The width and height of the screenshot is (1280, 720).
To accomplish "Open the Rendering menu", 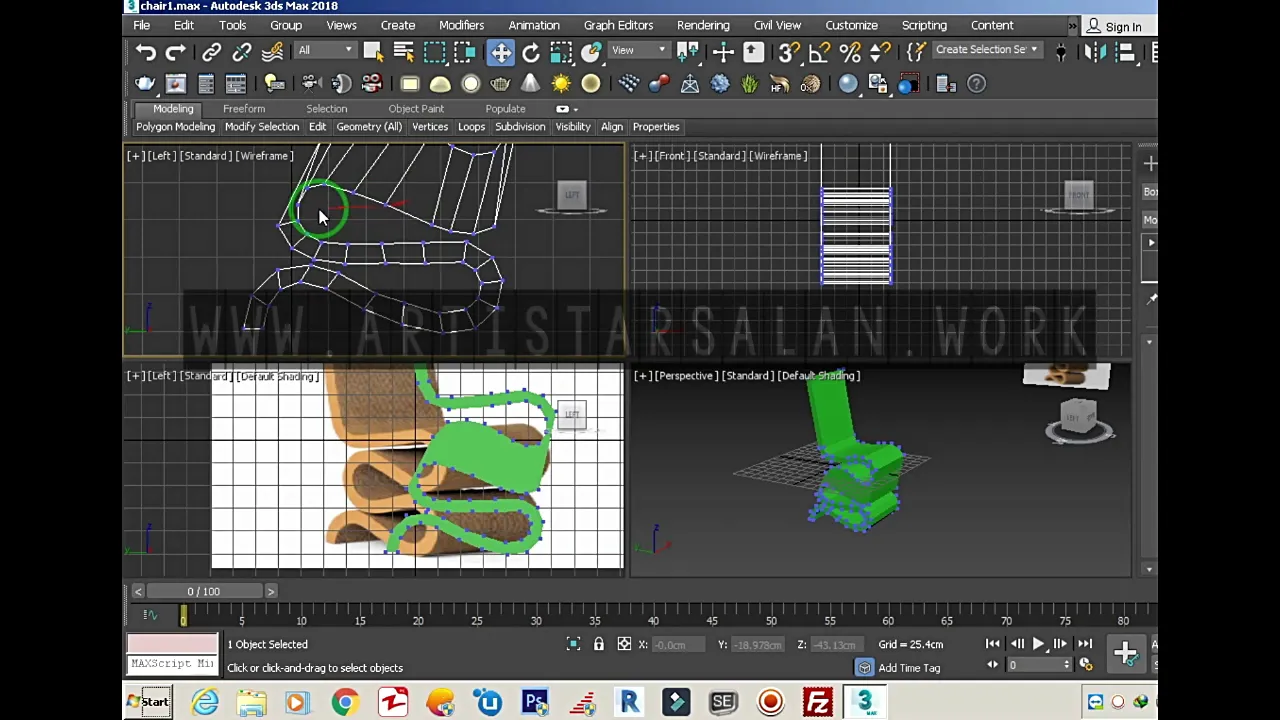I will click(x=703, y=25).
